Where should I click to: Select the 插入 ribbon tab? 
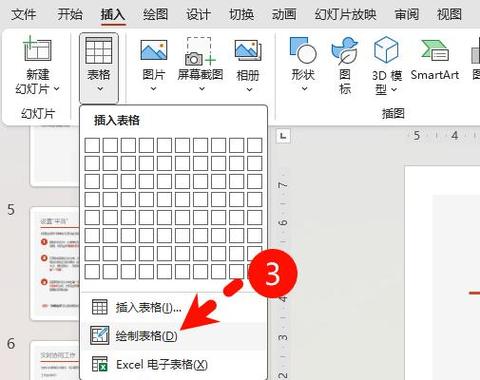tap(113, 15)
